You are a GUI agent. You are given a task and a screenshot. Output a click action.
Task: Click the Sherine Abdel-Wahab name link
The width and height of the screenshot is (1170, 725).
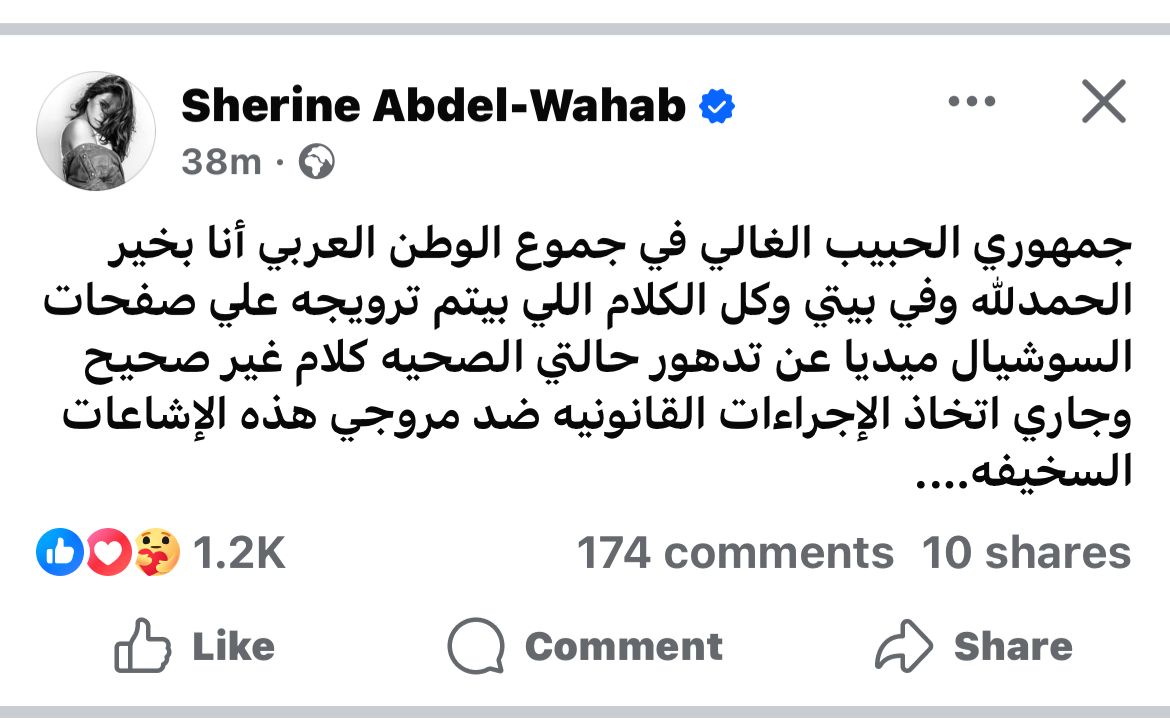point(433,106)
